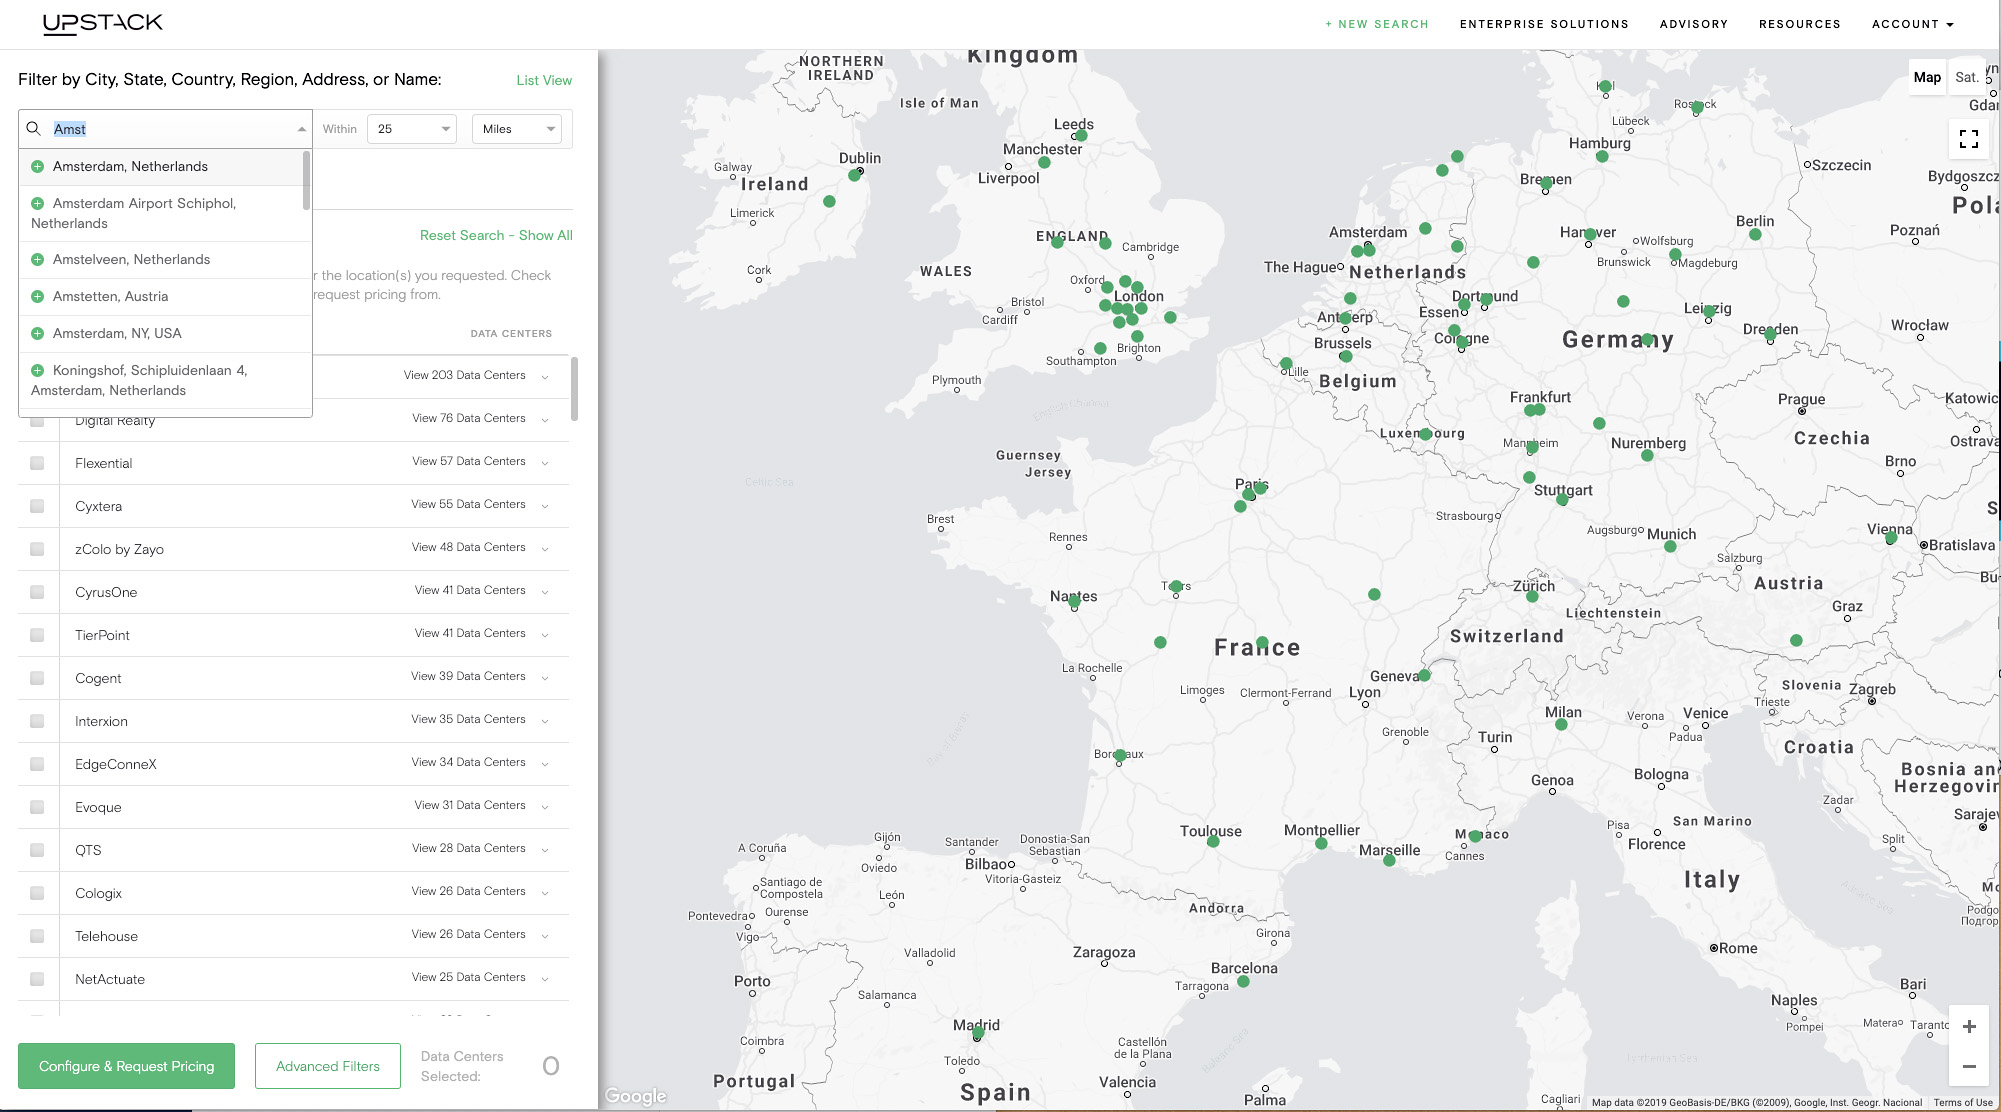Click the search magnifier icon
Image resolution: width=2001 pixels, height=1112 pixels.
(x=33, y=128)
